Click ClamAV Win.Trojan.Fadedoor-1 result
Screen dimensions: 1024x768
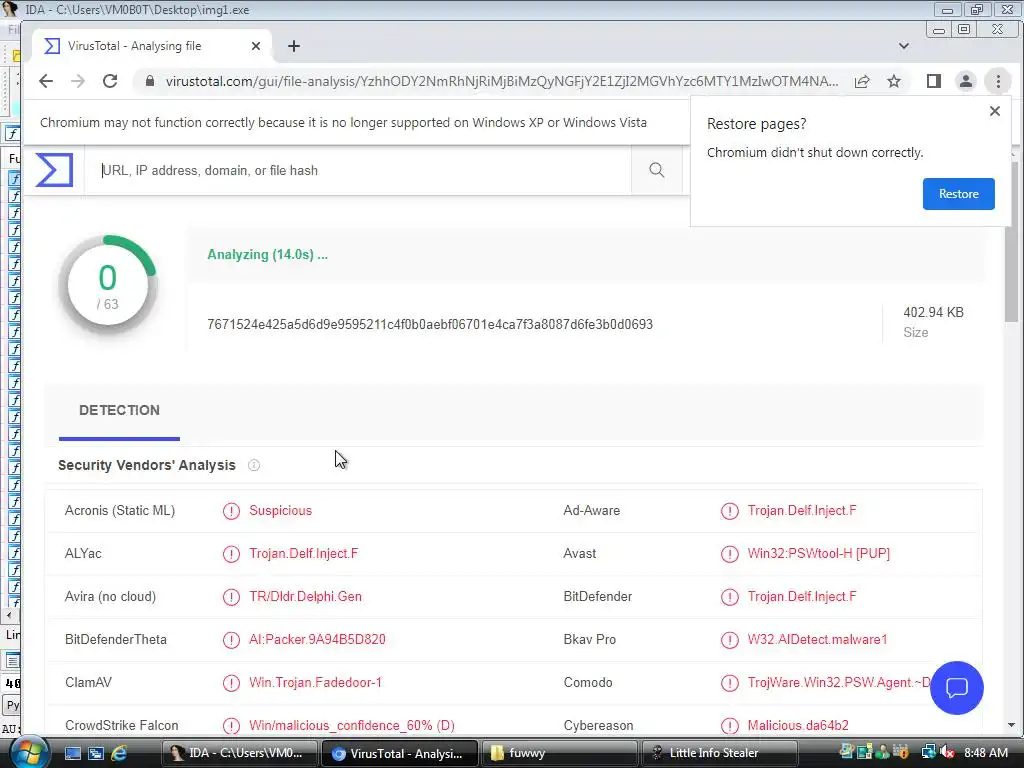click(x=315, y=683)
